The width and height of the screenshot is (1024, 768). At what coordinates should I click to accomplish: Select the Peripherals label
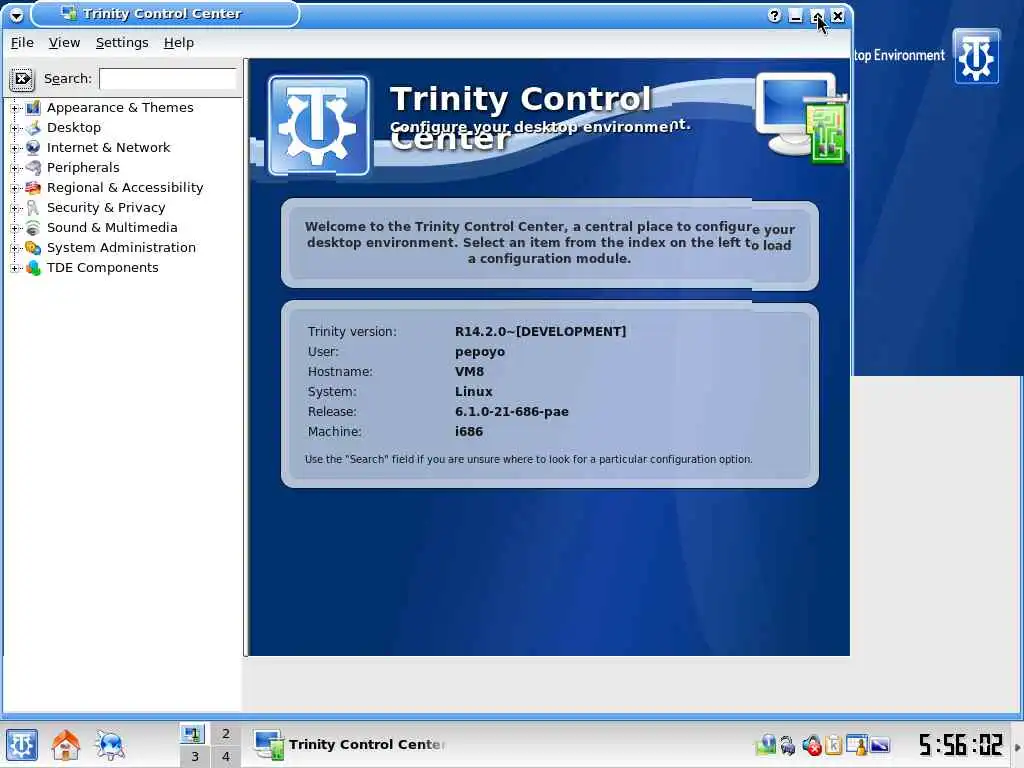(x=83, y=168)
